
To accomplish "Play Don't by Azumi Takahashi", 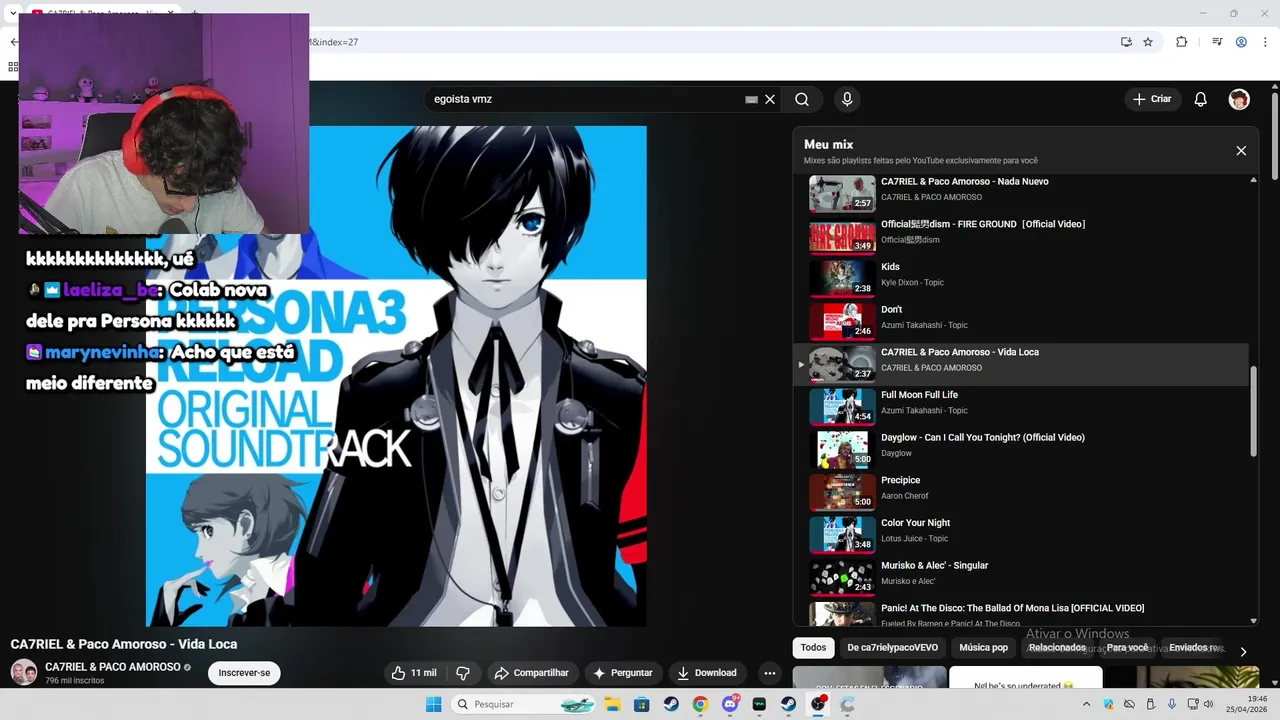I will [x=1022, y=322].
